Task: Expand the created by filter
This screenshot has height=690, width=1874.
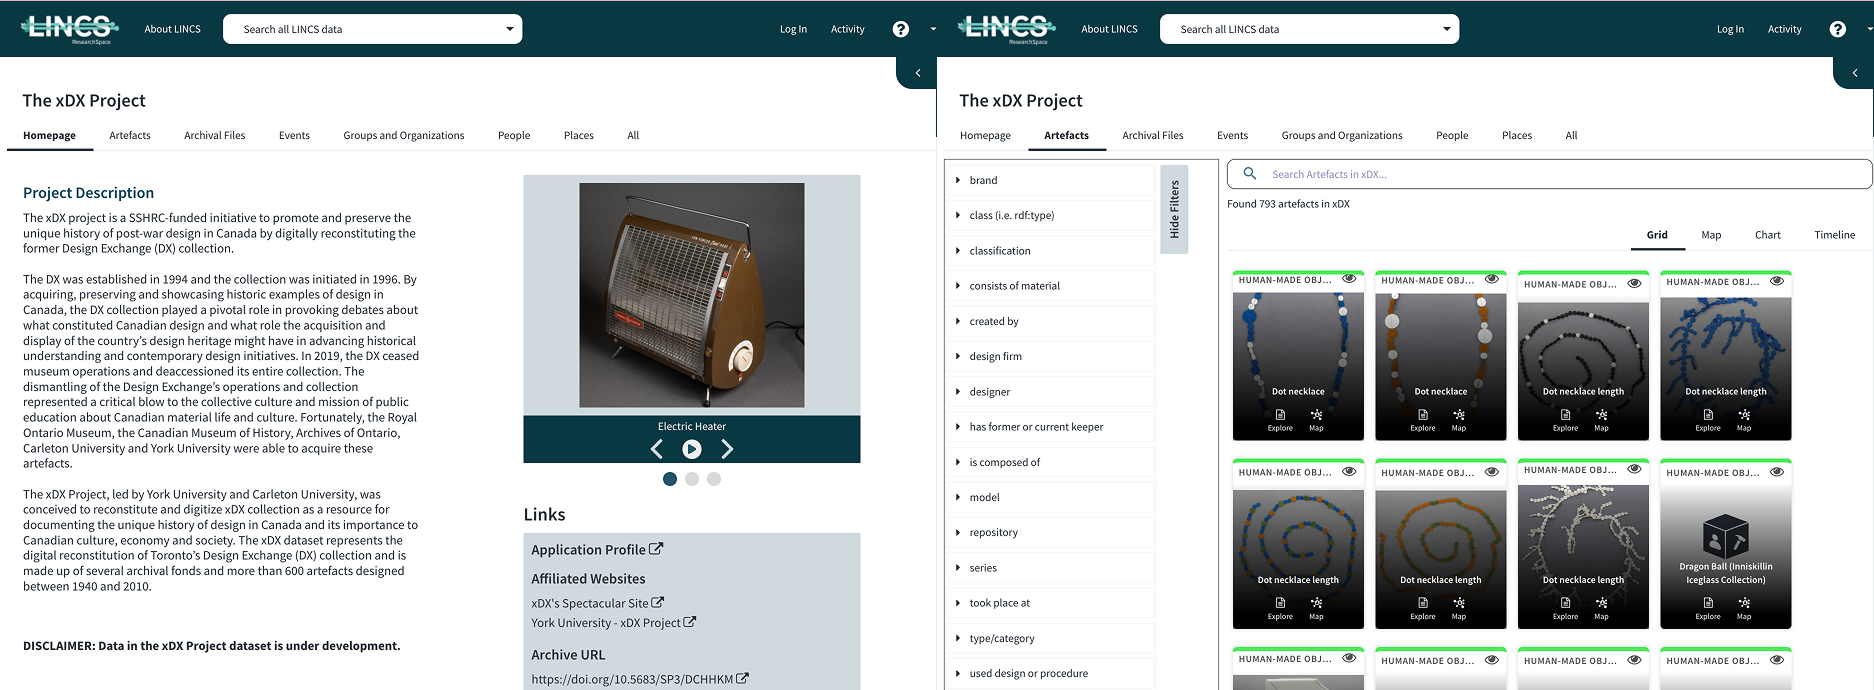Action: (1049, 321)
